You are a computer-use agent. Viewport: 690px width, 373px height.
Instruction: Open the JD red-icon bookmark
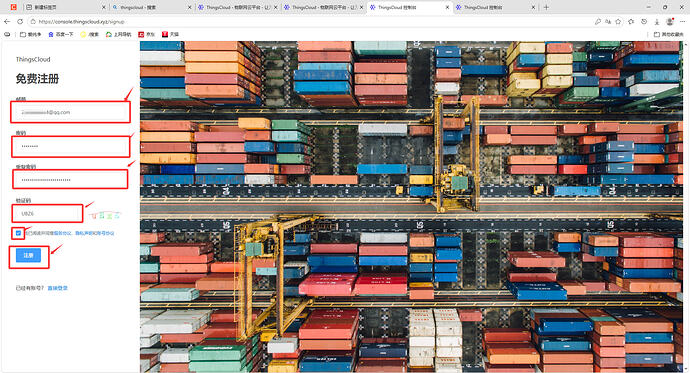tap(147, 34)
